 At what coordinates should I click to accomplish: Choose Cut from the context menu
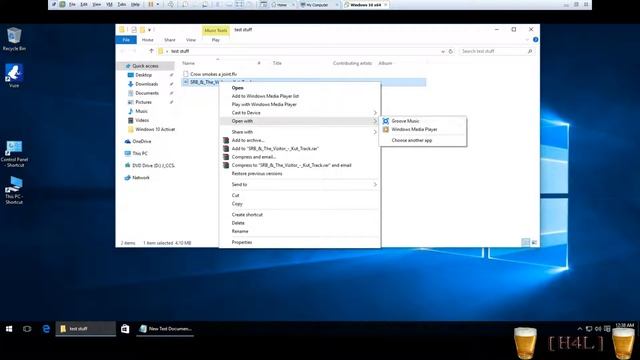coord(236,195)
